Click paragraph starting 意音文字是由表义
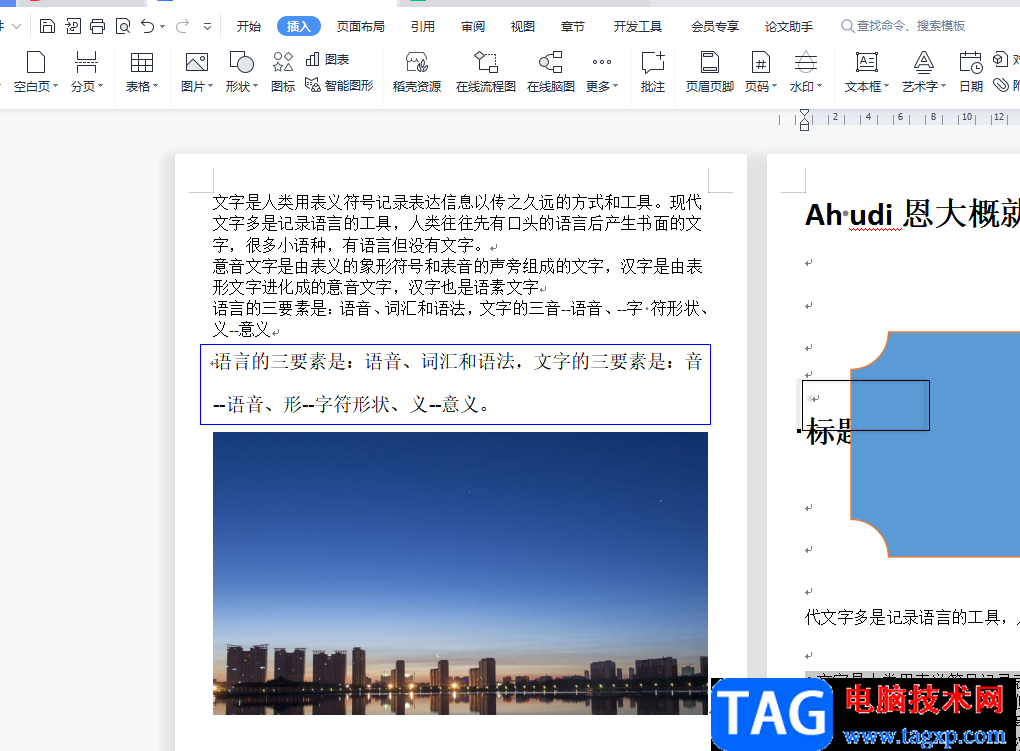This screenshot has width=1020, height=751. (457, 277)
